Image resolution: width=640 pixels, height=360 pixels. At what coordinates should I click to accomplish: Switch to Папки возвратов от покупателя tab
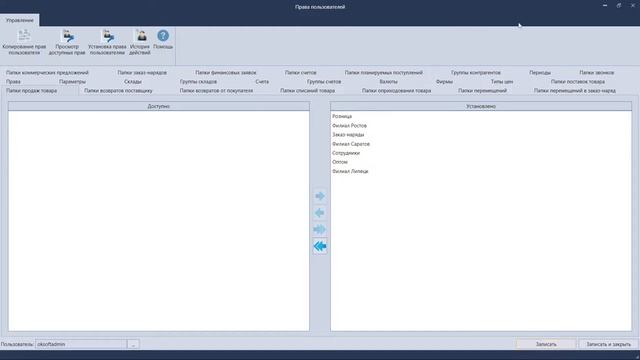click(216, 91)
